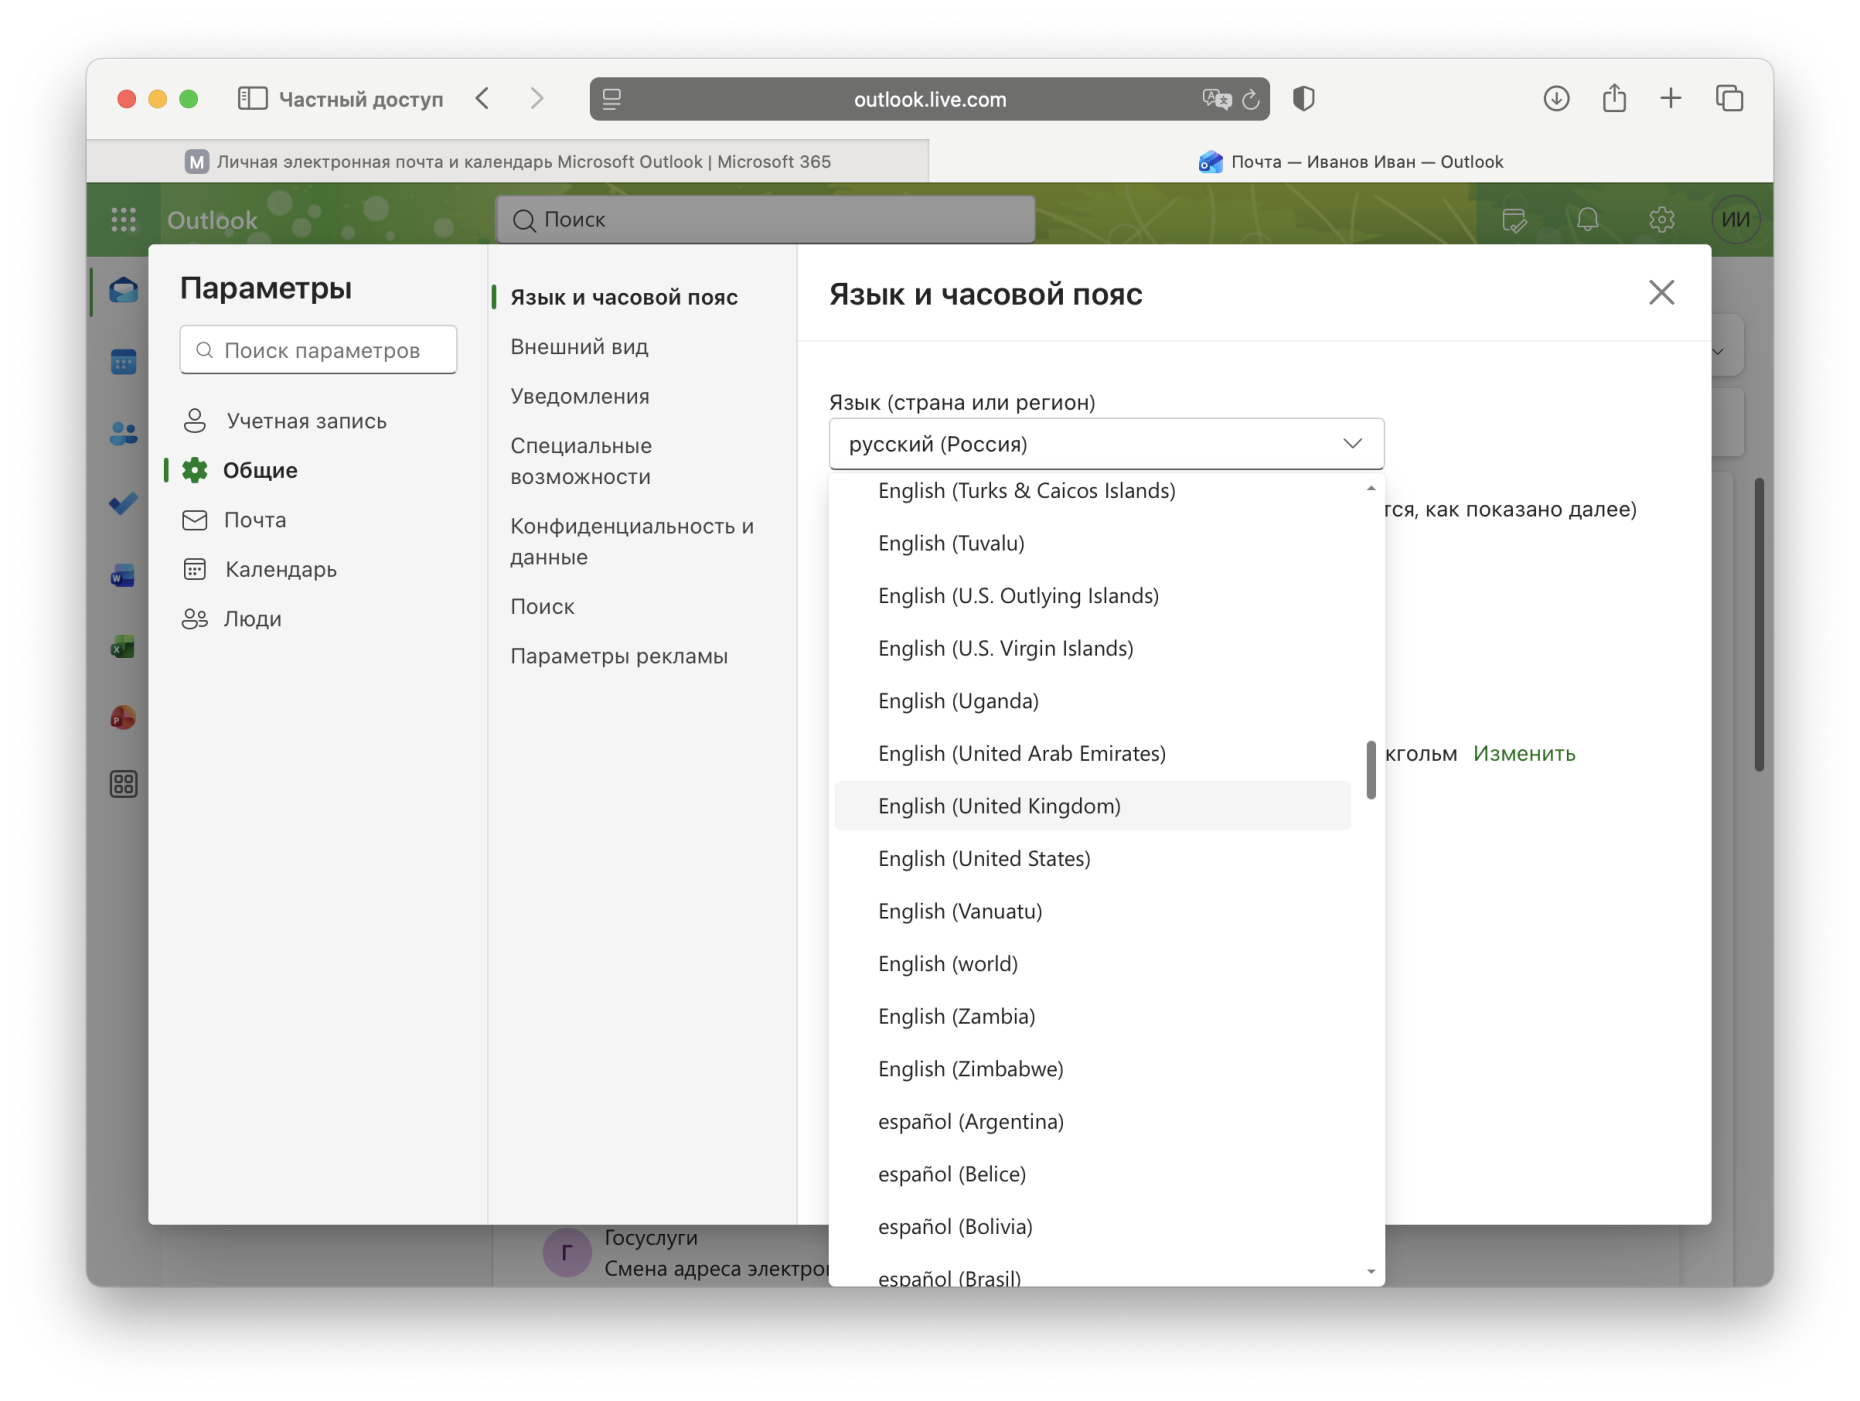Focus the Поиск параметров search field

(318, 350)
